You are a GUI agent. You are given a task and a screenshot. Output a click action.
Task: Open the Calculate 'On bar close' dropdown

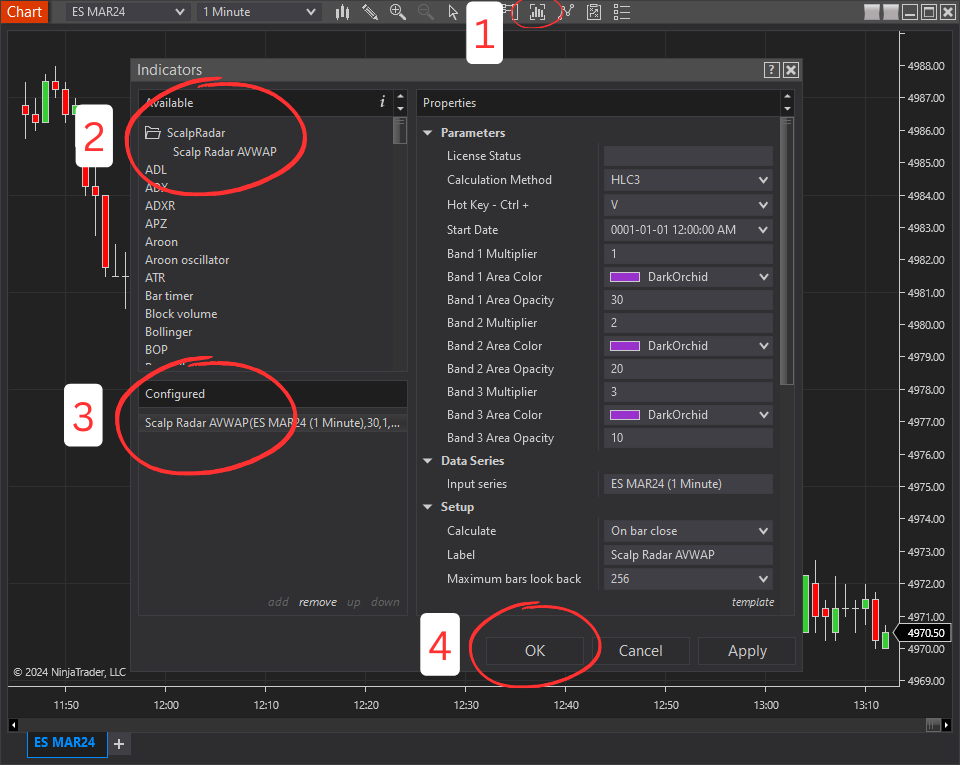pos(688,531)
